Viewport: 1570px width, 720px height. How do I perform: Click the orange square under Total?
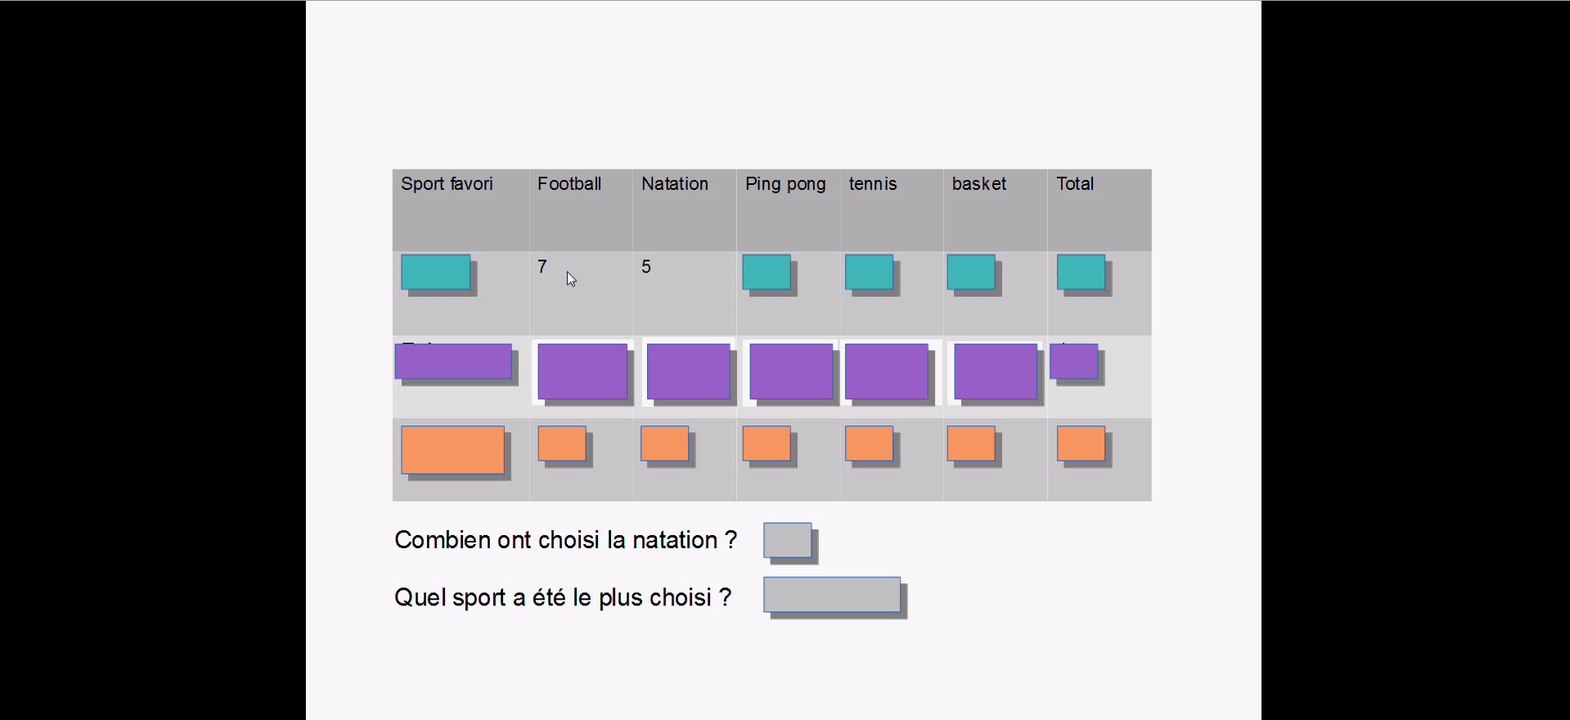tap(1081, 444)
